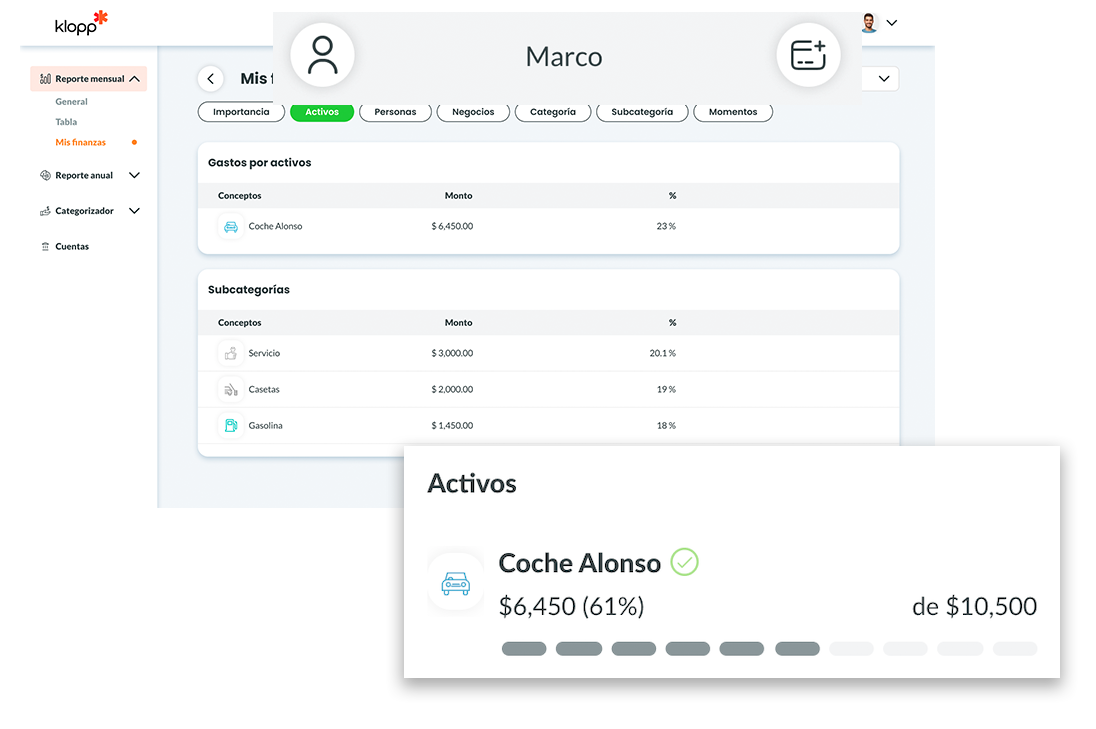This screenshot has width=1096, height=729.
Task: Click the Coche Alonso car icon in table
Action: [230, 227]
